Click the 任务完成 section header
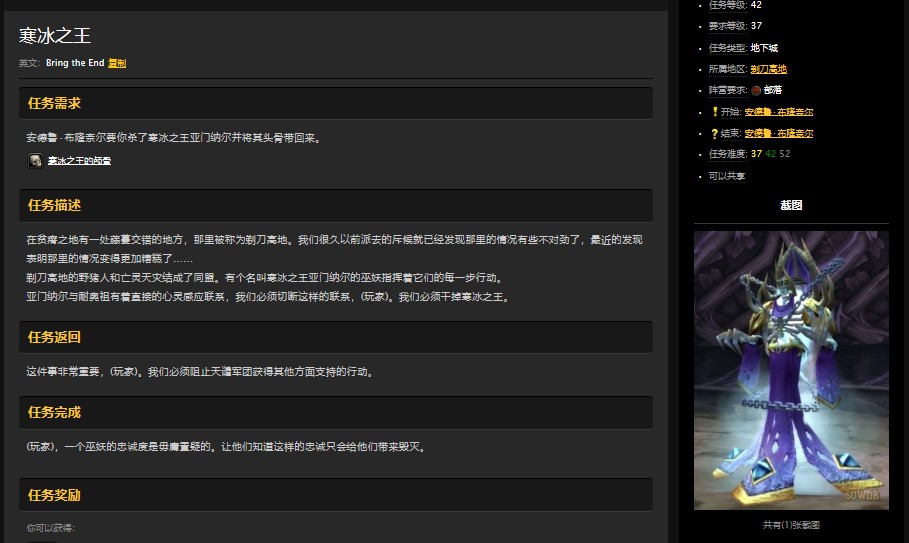Screen dimensions: 909x543 pyautogui.click(x=55, y=412)
